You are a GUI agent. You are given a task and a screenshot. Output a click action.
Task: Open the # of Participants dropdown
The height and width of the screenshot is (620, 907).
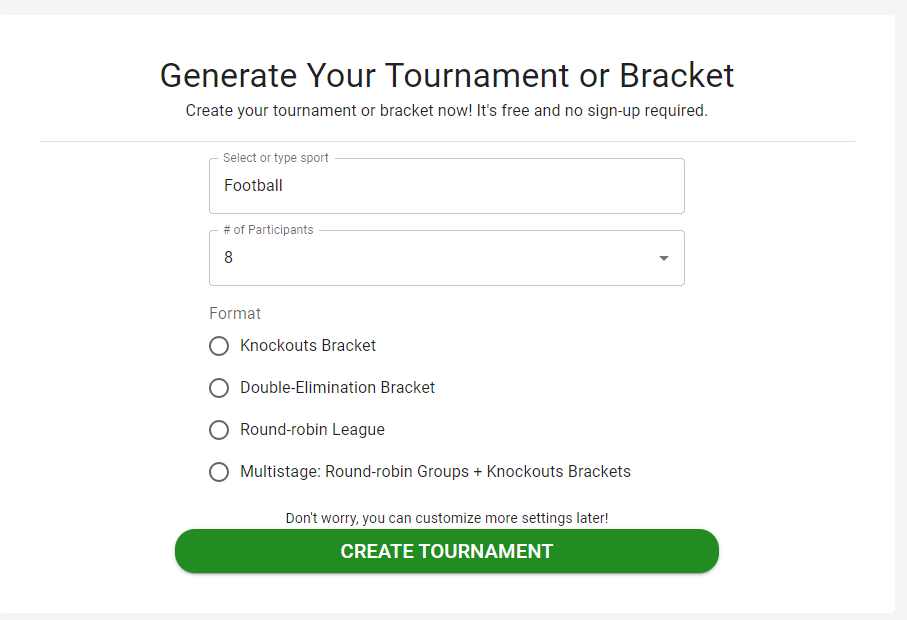point(446,258)
